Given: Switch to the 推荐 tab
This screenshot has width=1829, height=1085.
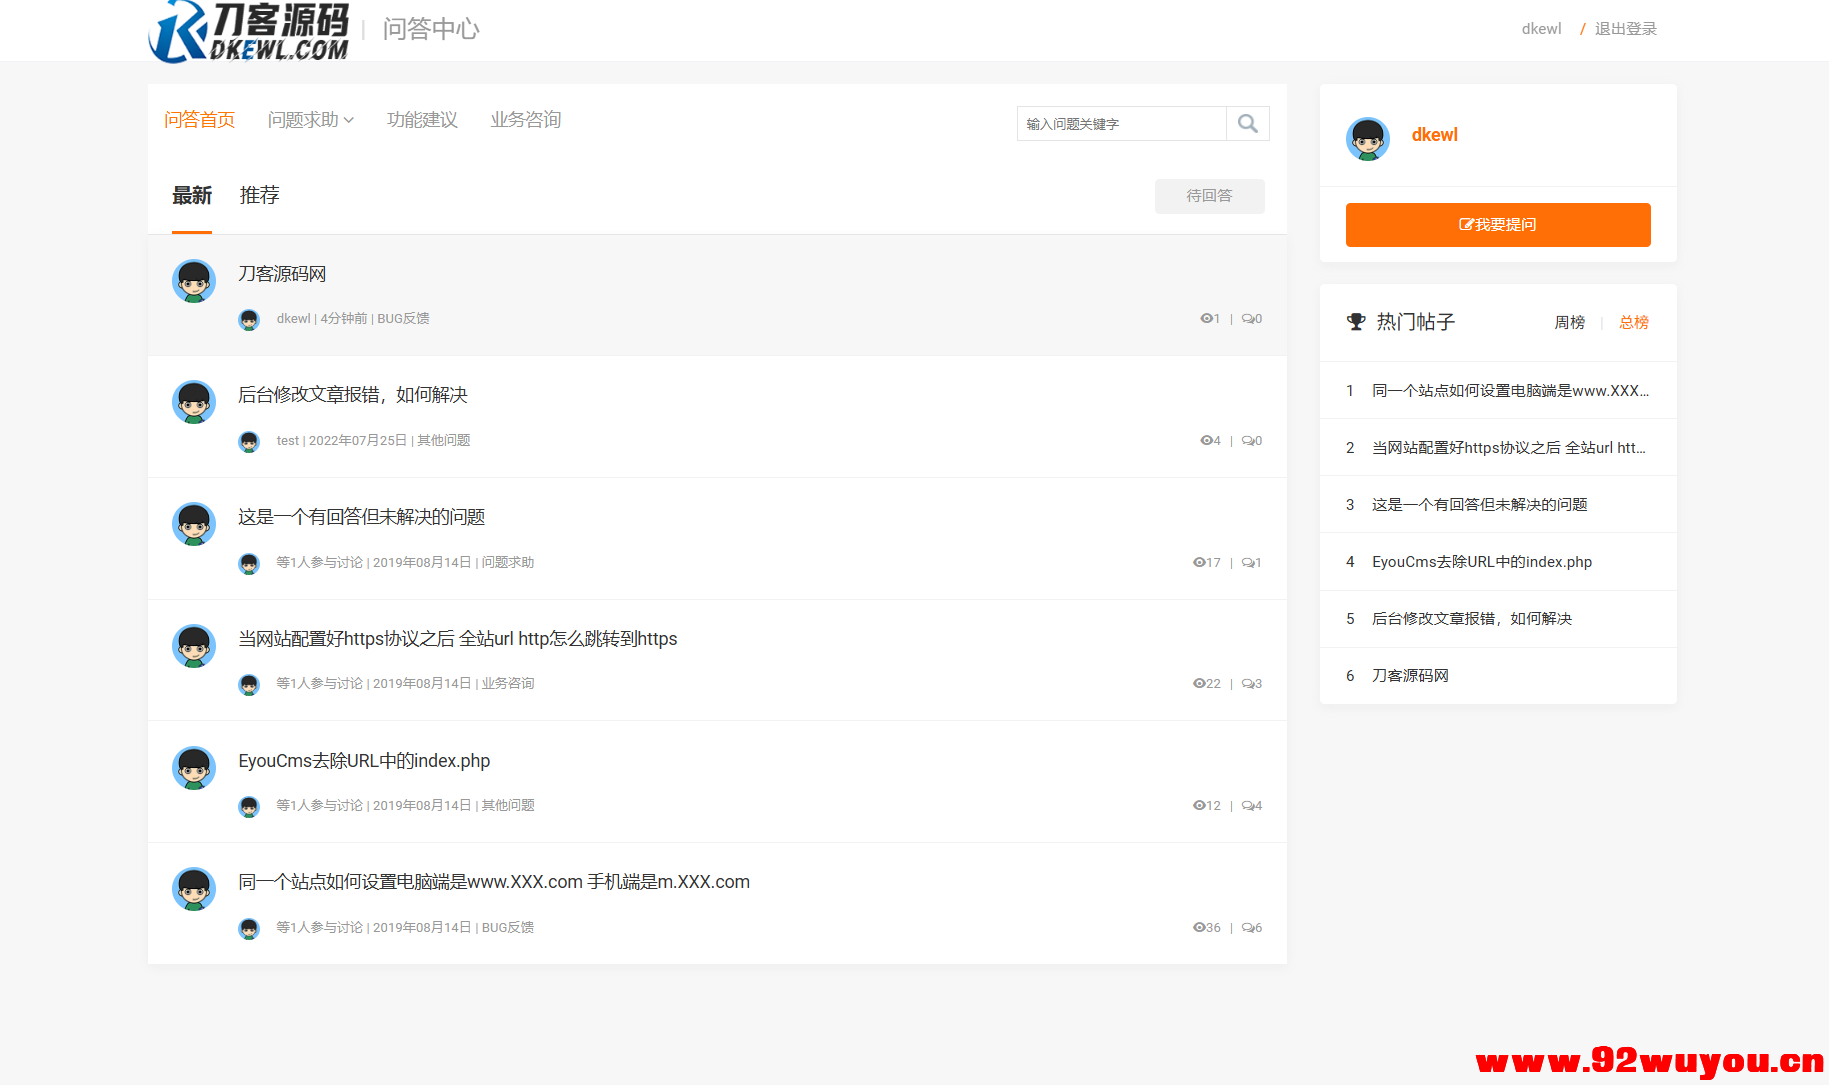Looking at the screenshot, I should coord(259,195).
